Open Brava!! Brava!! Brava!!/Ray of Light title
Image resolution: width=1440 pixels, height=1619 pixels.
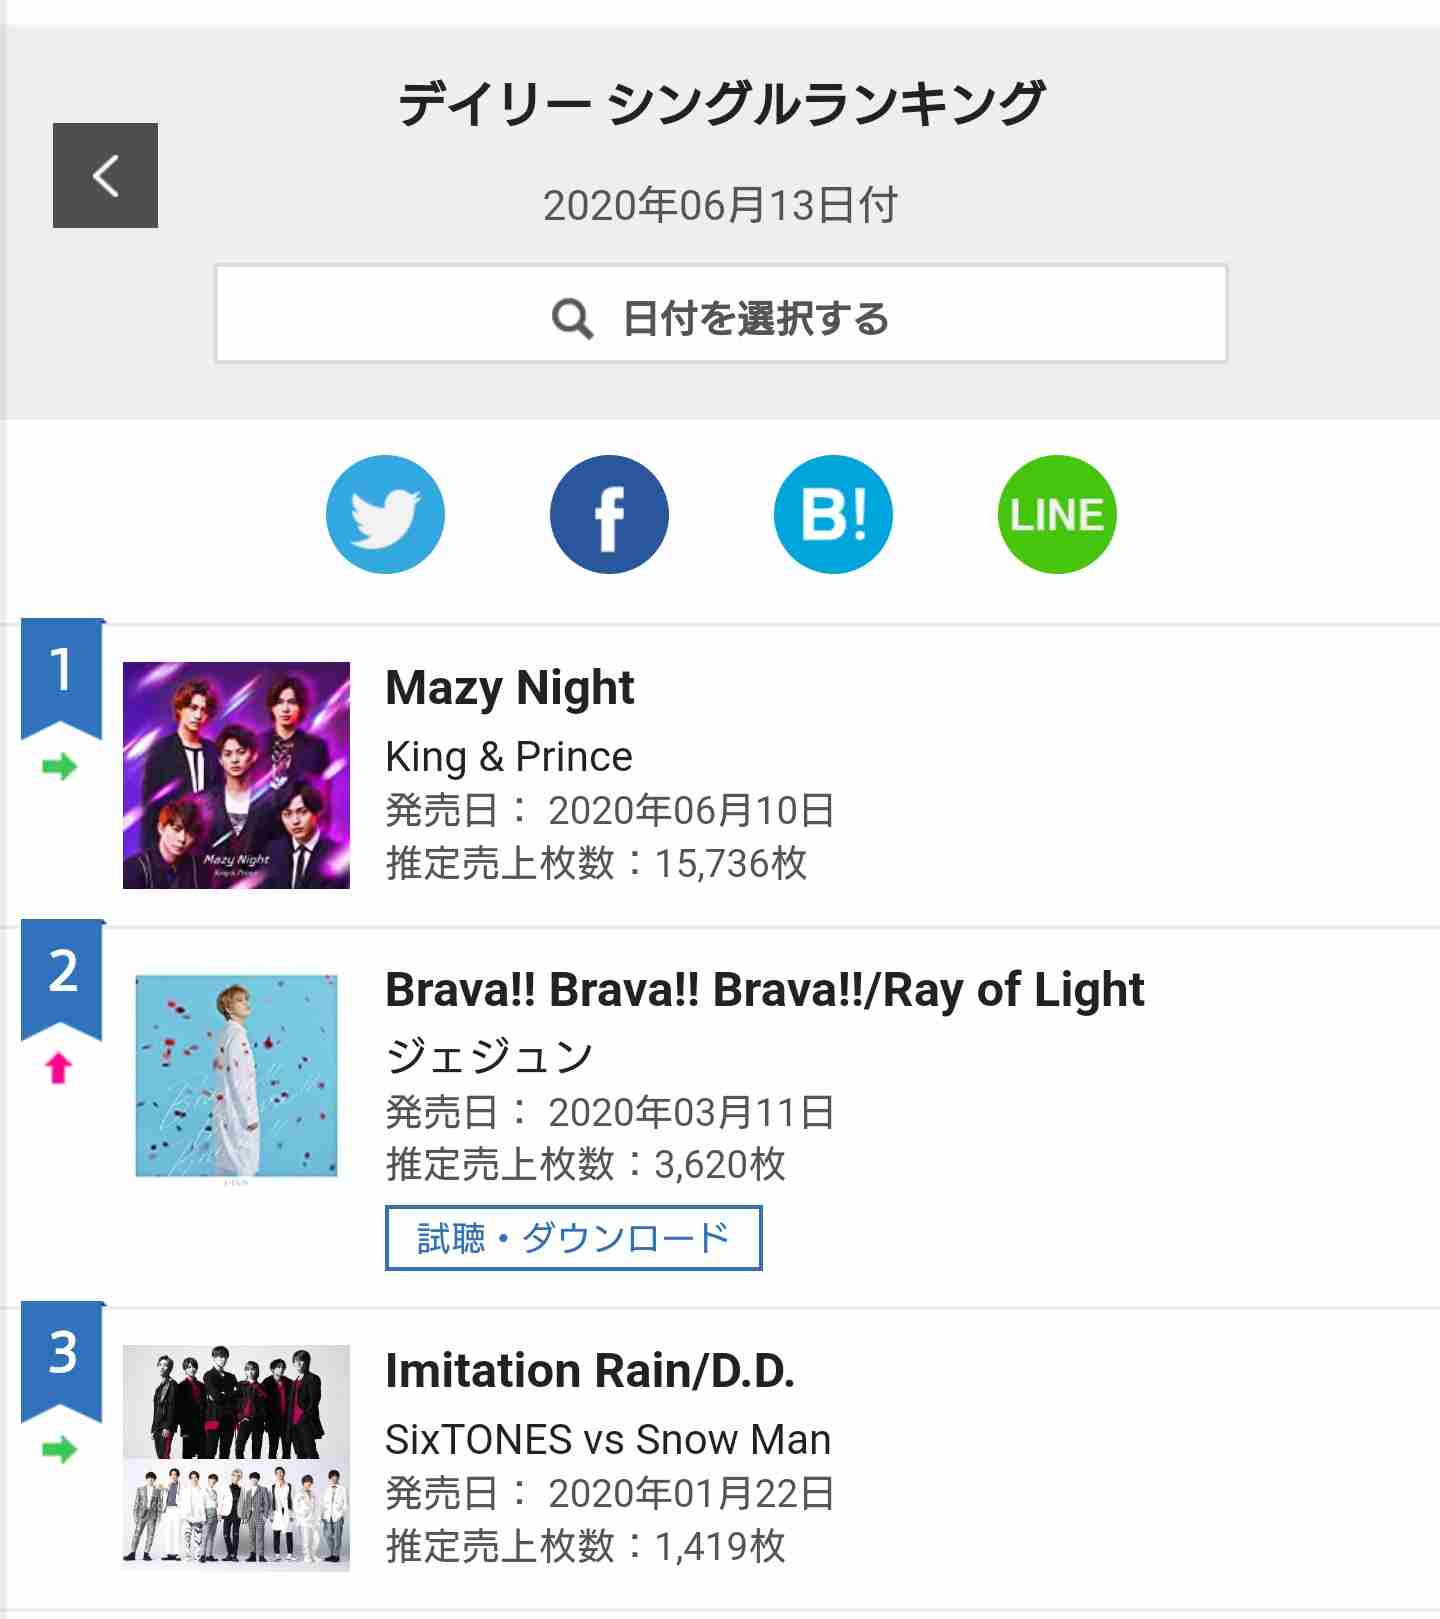pyautogui.click(x=765, y=990)
